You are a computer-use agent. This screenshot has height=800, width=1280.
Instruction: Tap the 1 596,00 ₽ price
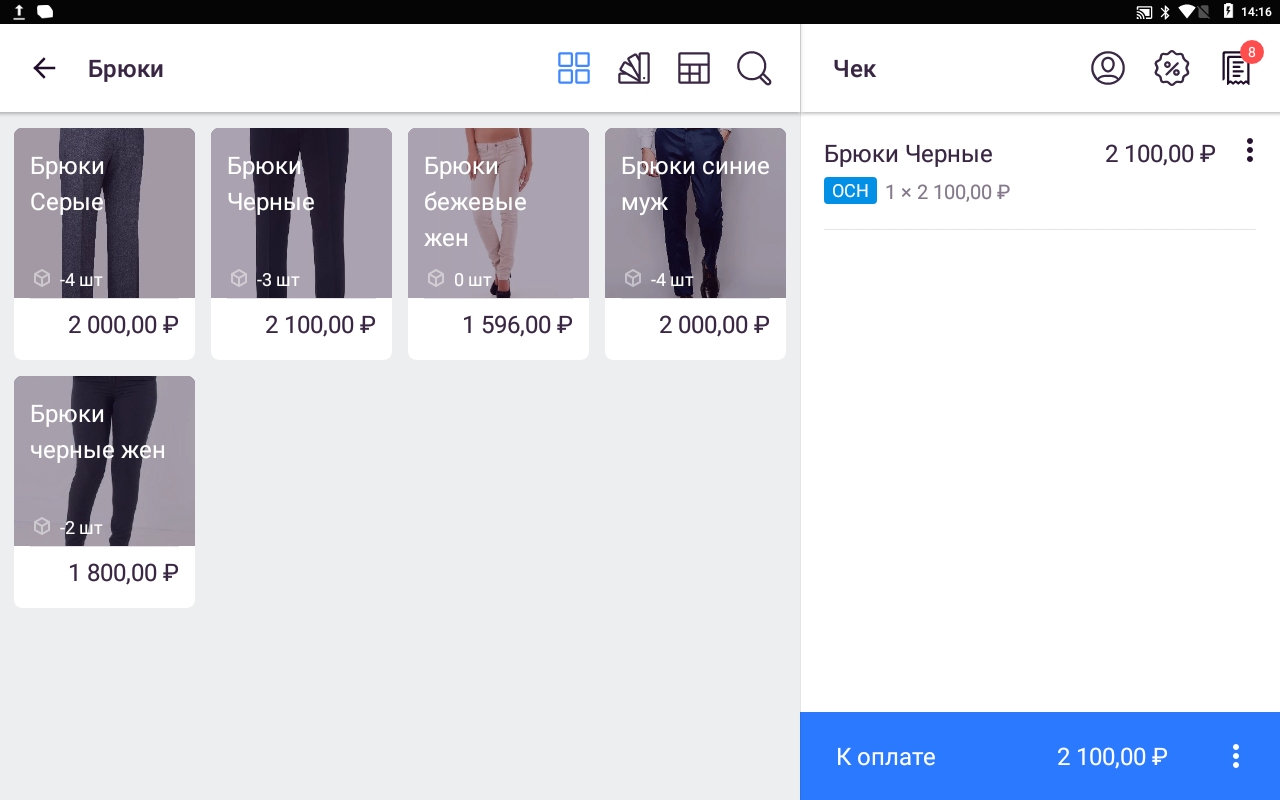pos(517,325)
